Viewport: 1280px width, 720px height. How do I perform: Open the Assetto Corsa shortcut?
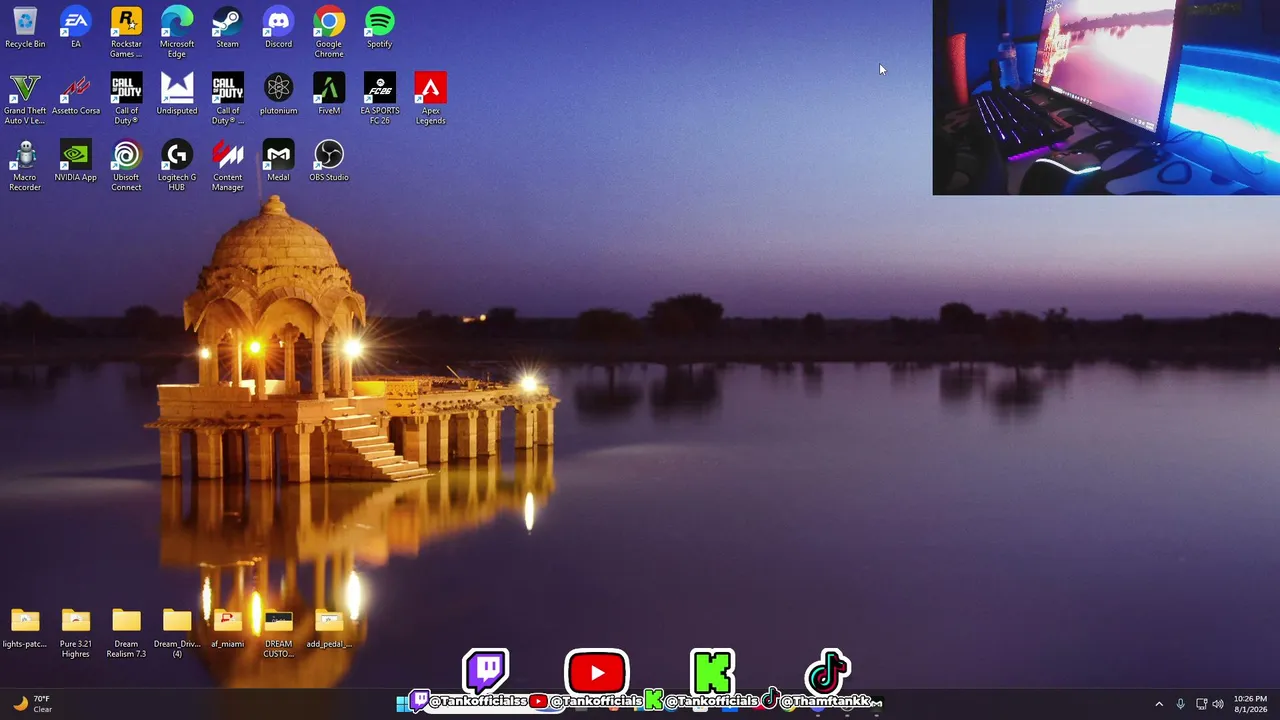pyautogui.click(x=76, y=94)
